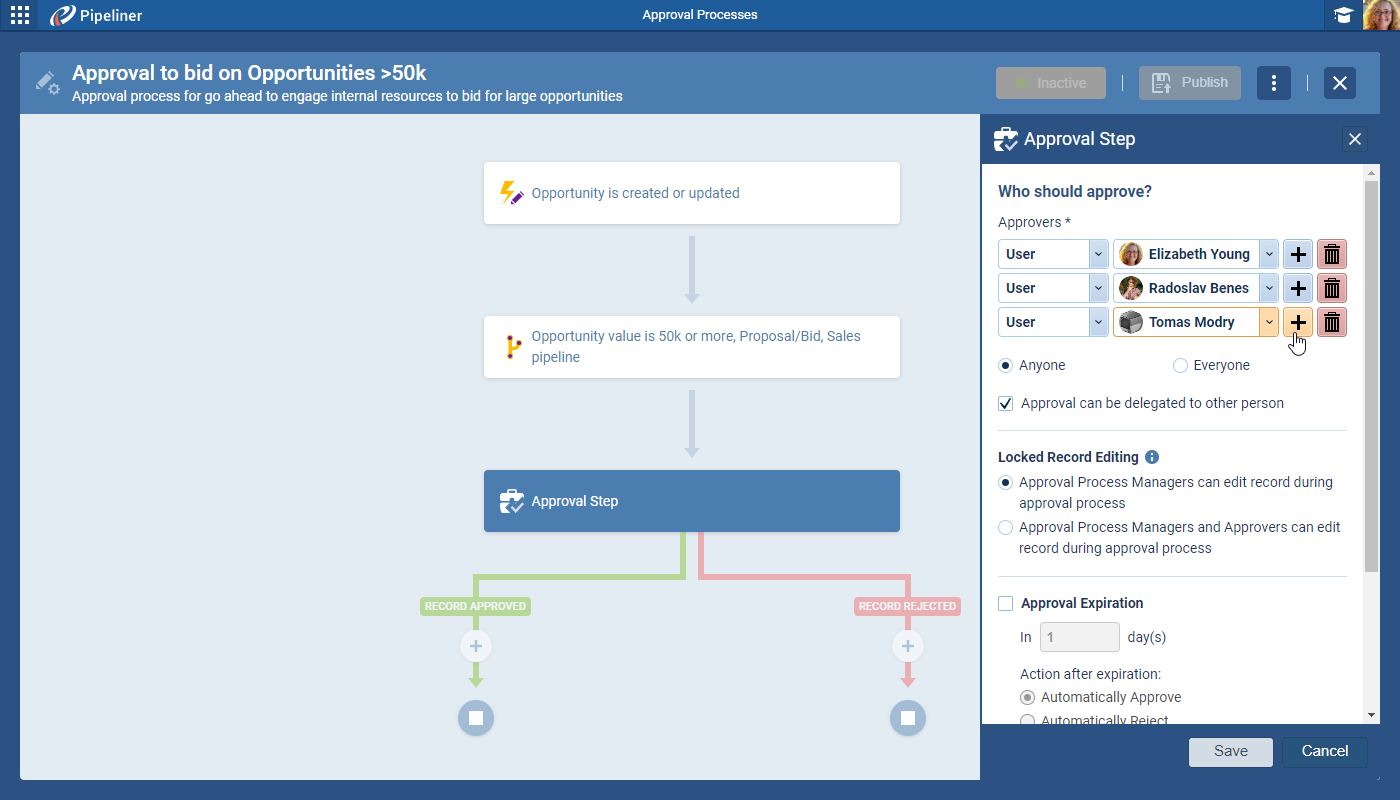The height and width of the screenshot is (800, 1400).
Task: Add approver after Radoslav Benes row
Action: (1297, 288)
